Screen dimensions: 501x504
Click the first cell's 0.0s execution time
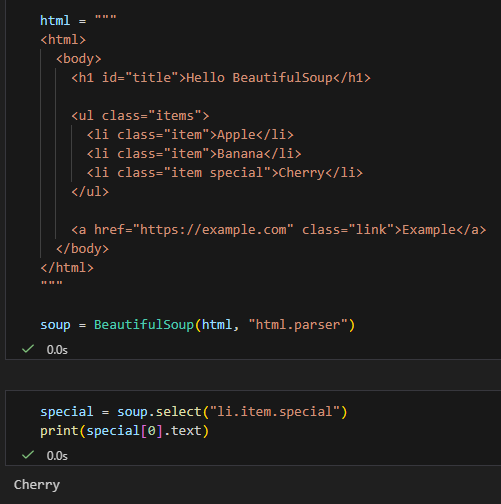tap(57, 350)
